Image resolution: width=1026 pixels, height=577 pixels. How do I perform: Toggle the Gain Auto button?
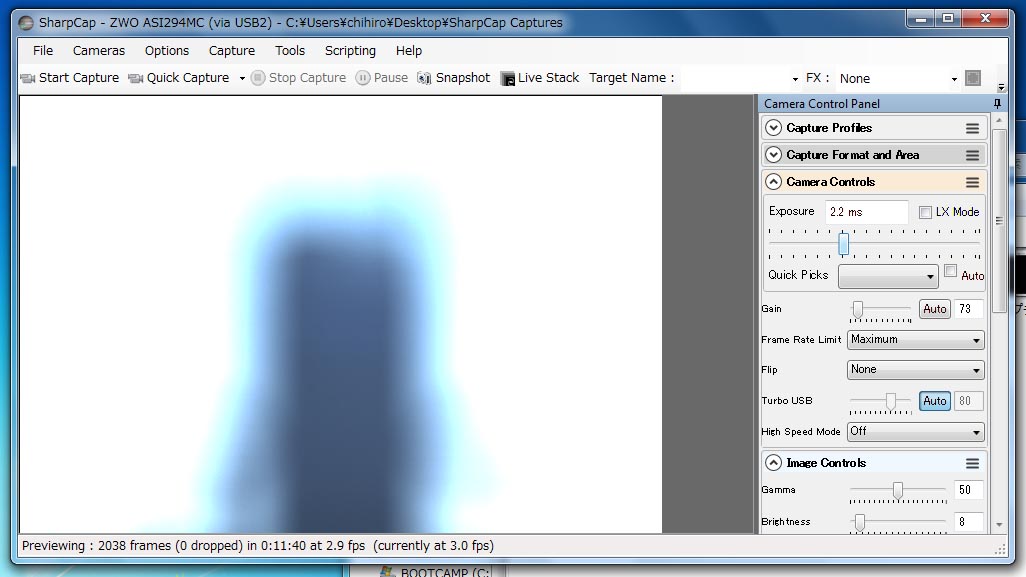pos(934,309)
